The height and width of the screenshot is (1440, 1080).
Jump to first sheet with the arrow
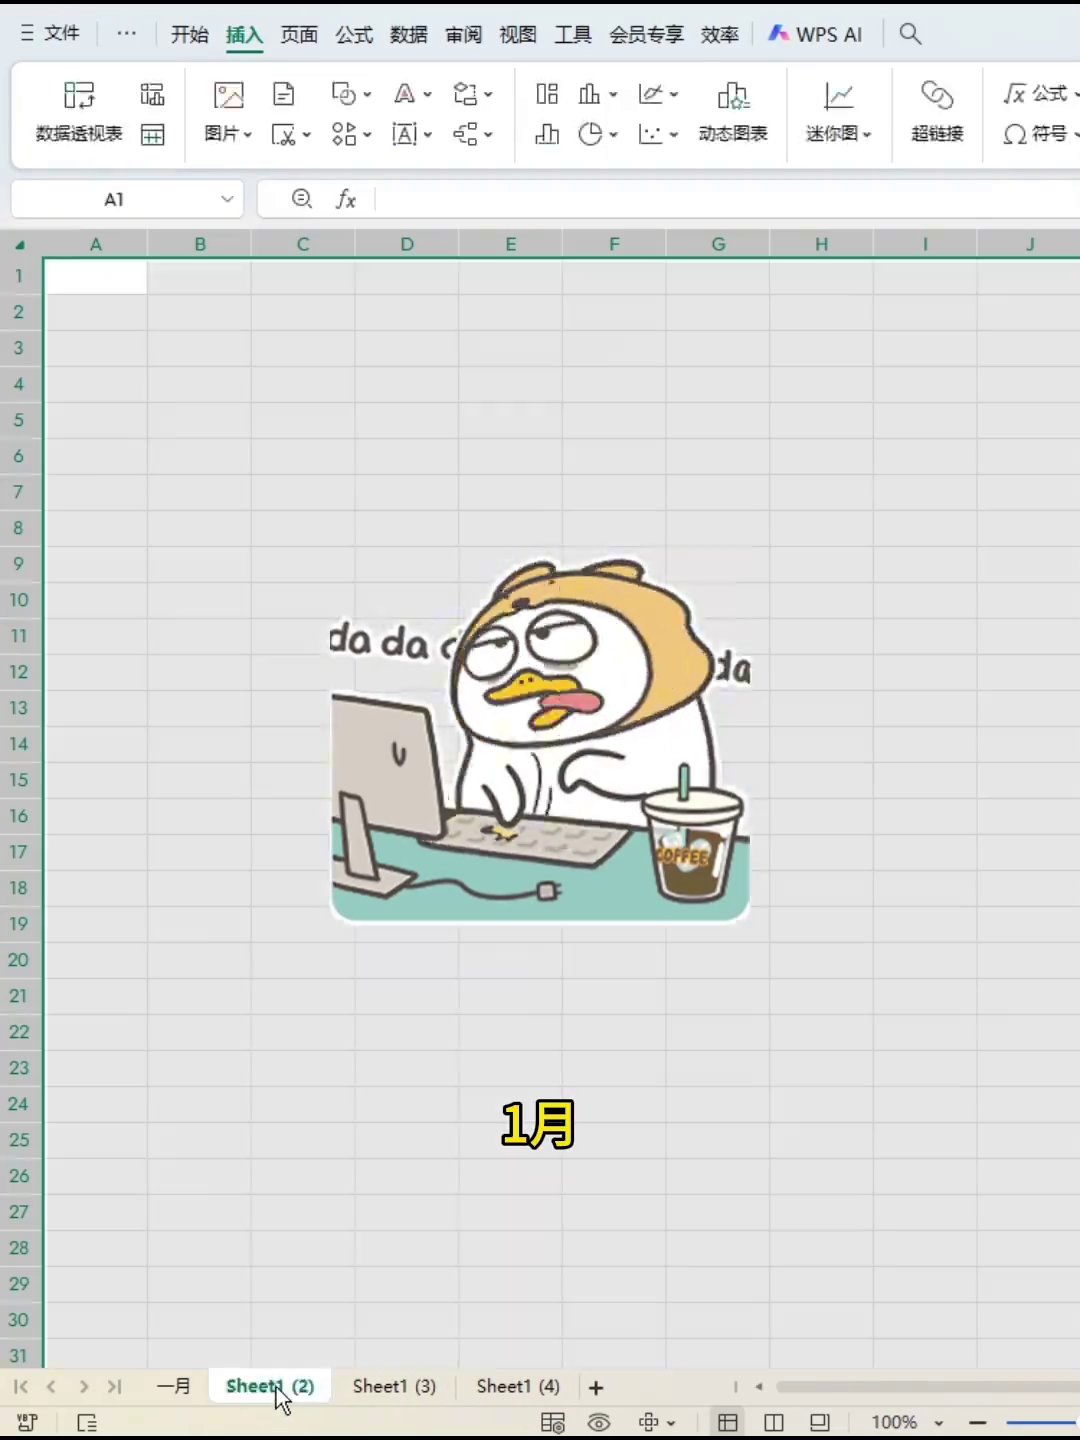pyautogui.click(x=20, y=1387)
